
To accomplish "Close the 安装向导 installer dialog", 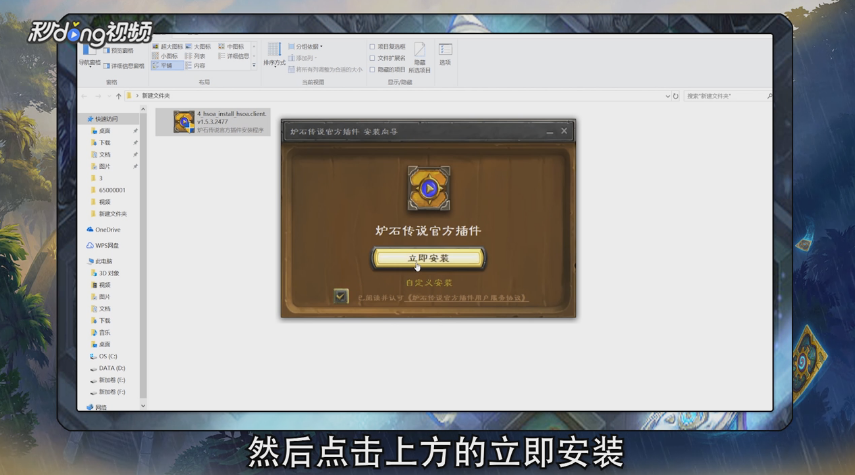I will pos(564,131).
